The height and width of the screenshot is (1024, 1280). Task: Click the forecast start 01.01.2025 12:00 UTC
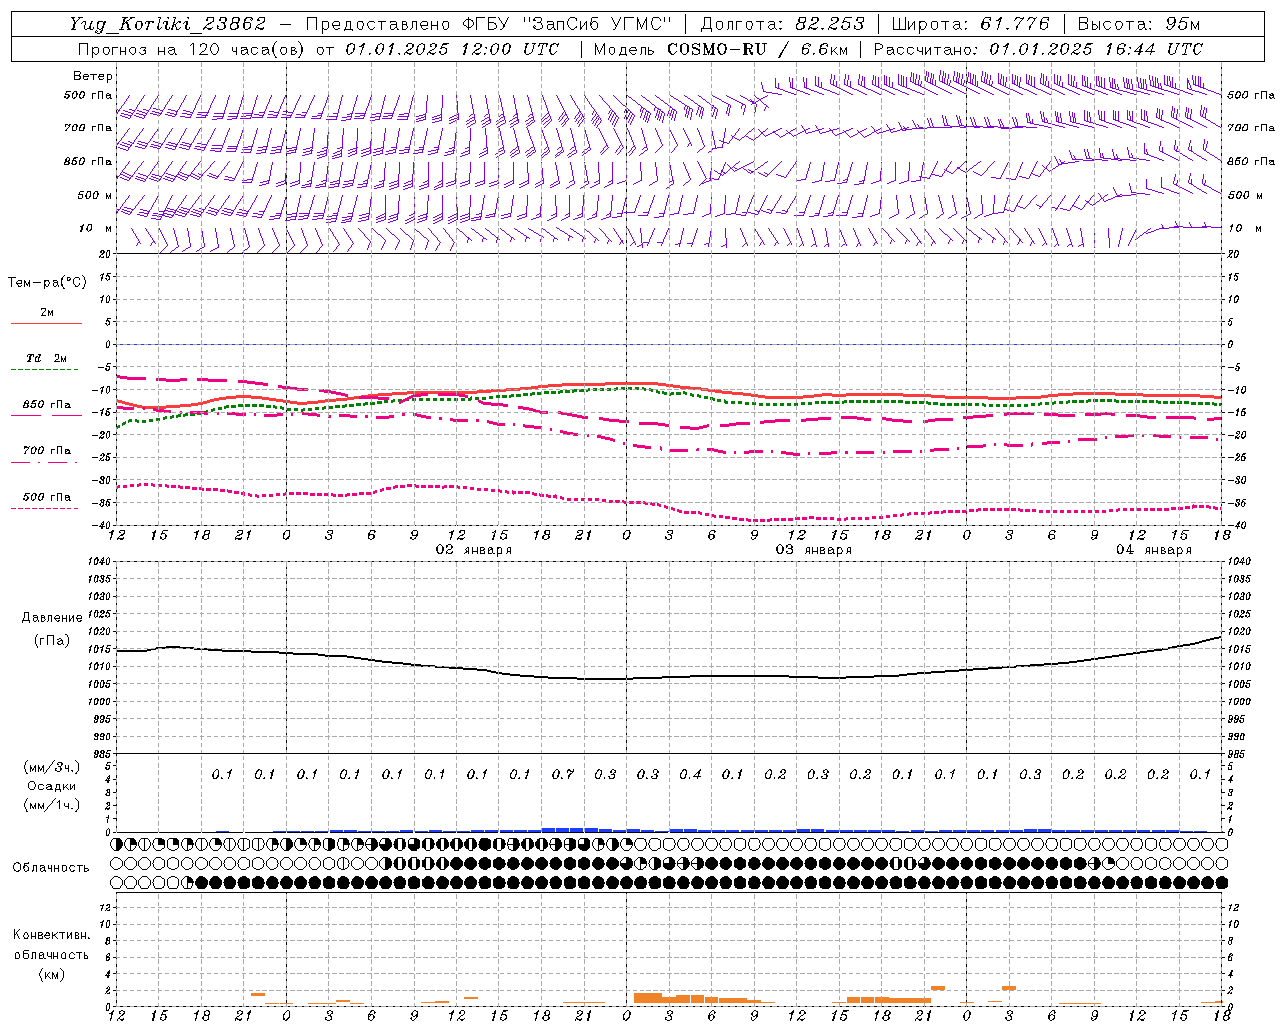[x=452, y=49]
